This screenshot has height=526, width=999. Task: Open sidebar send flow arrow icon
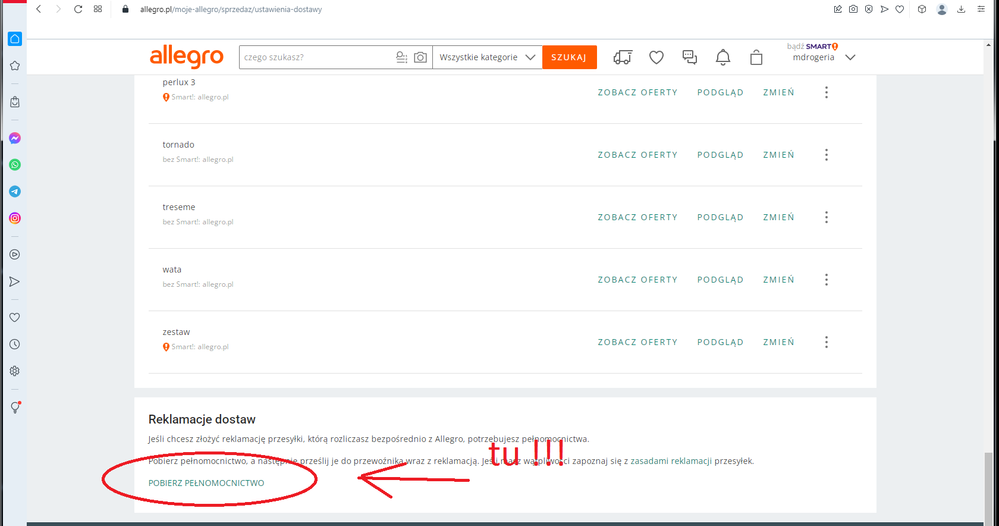click(15, 281)
